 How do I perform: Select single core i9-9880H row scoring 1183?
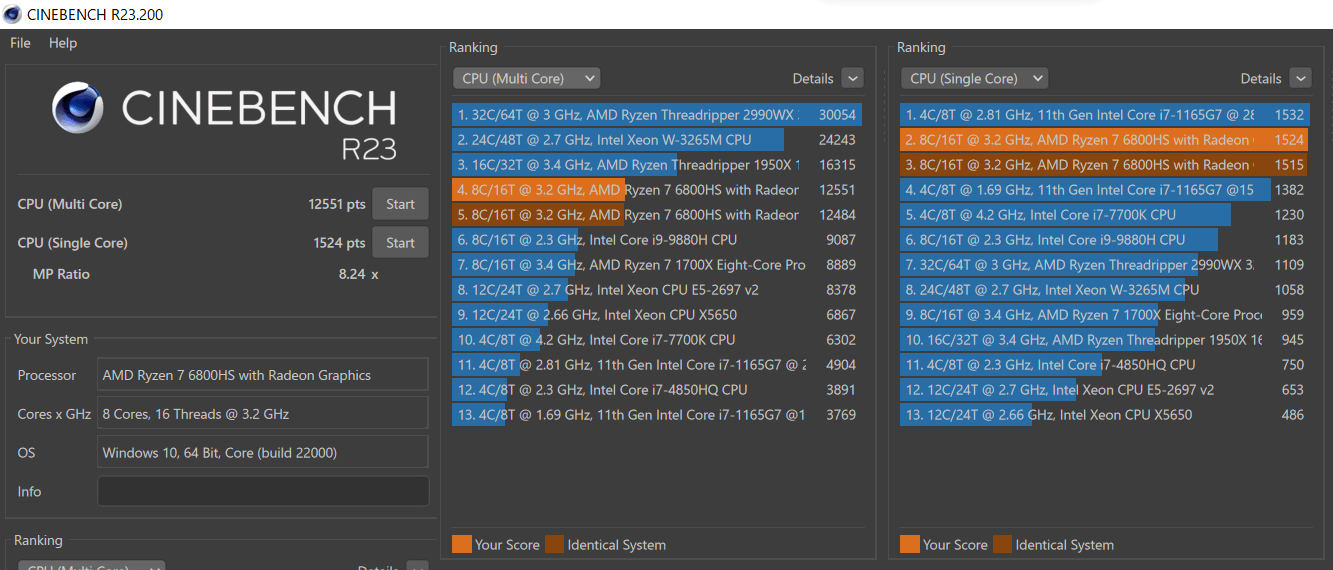(x=1105, y=240)
